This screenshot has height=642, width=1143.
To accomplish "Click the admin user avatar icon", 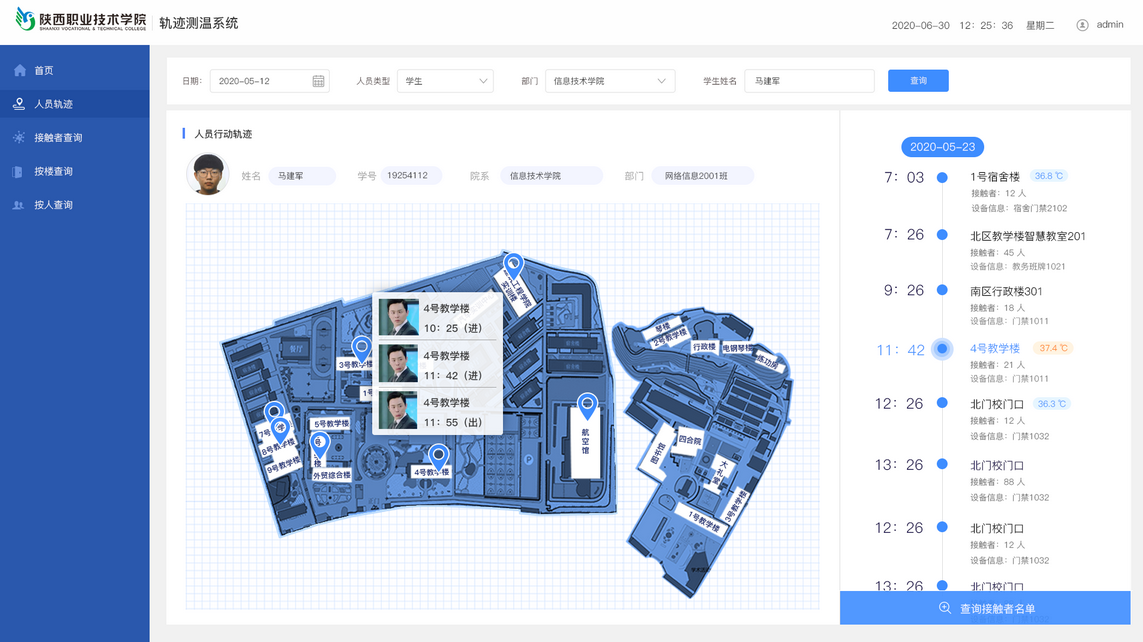I will point(1082,25).
